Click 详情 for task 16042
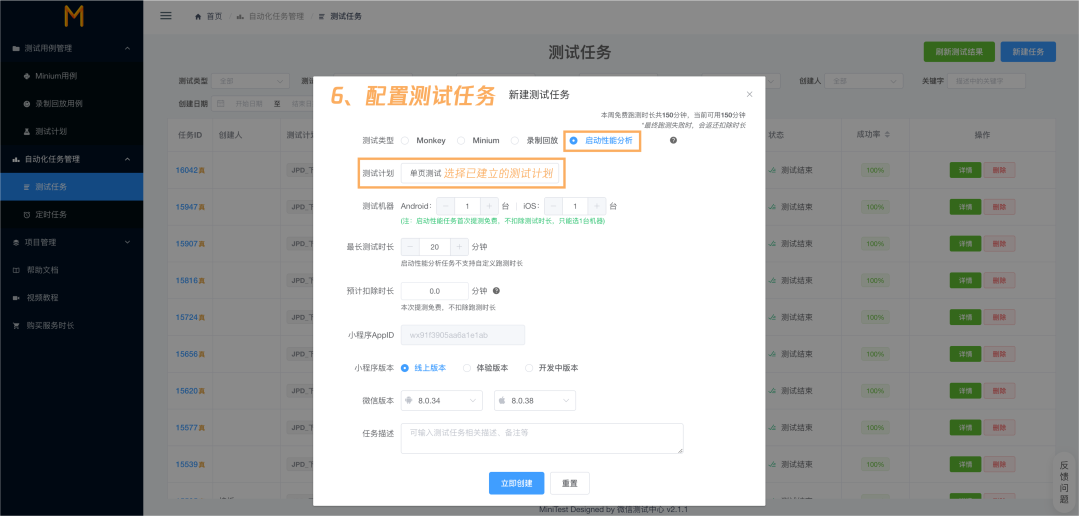 click(964, 169)
